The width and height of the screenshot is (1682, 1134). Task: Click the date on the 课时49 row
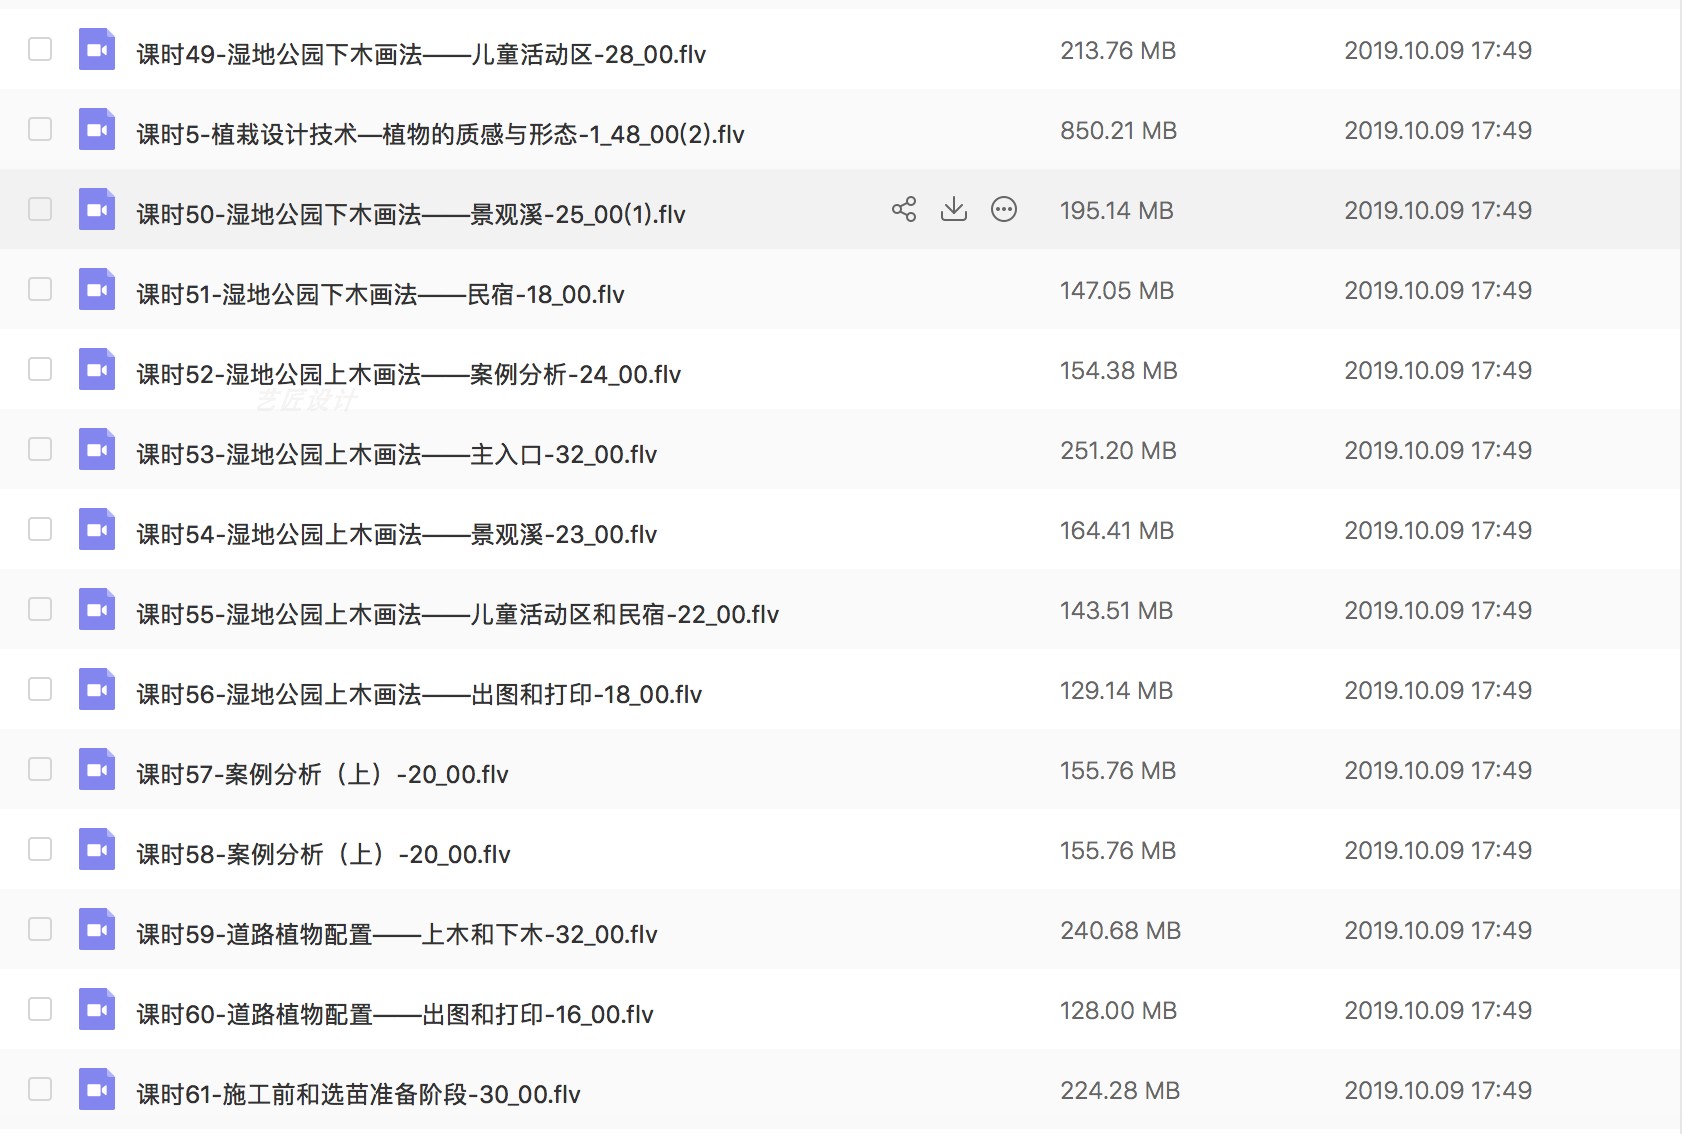tap(1438, 50)
